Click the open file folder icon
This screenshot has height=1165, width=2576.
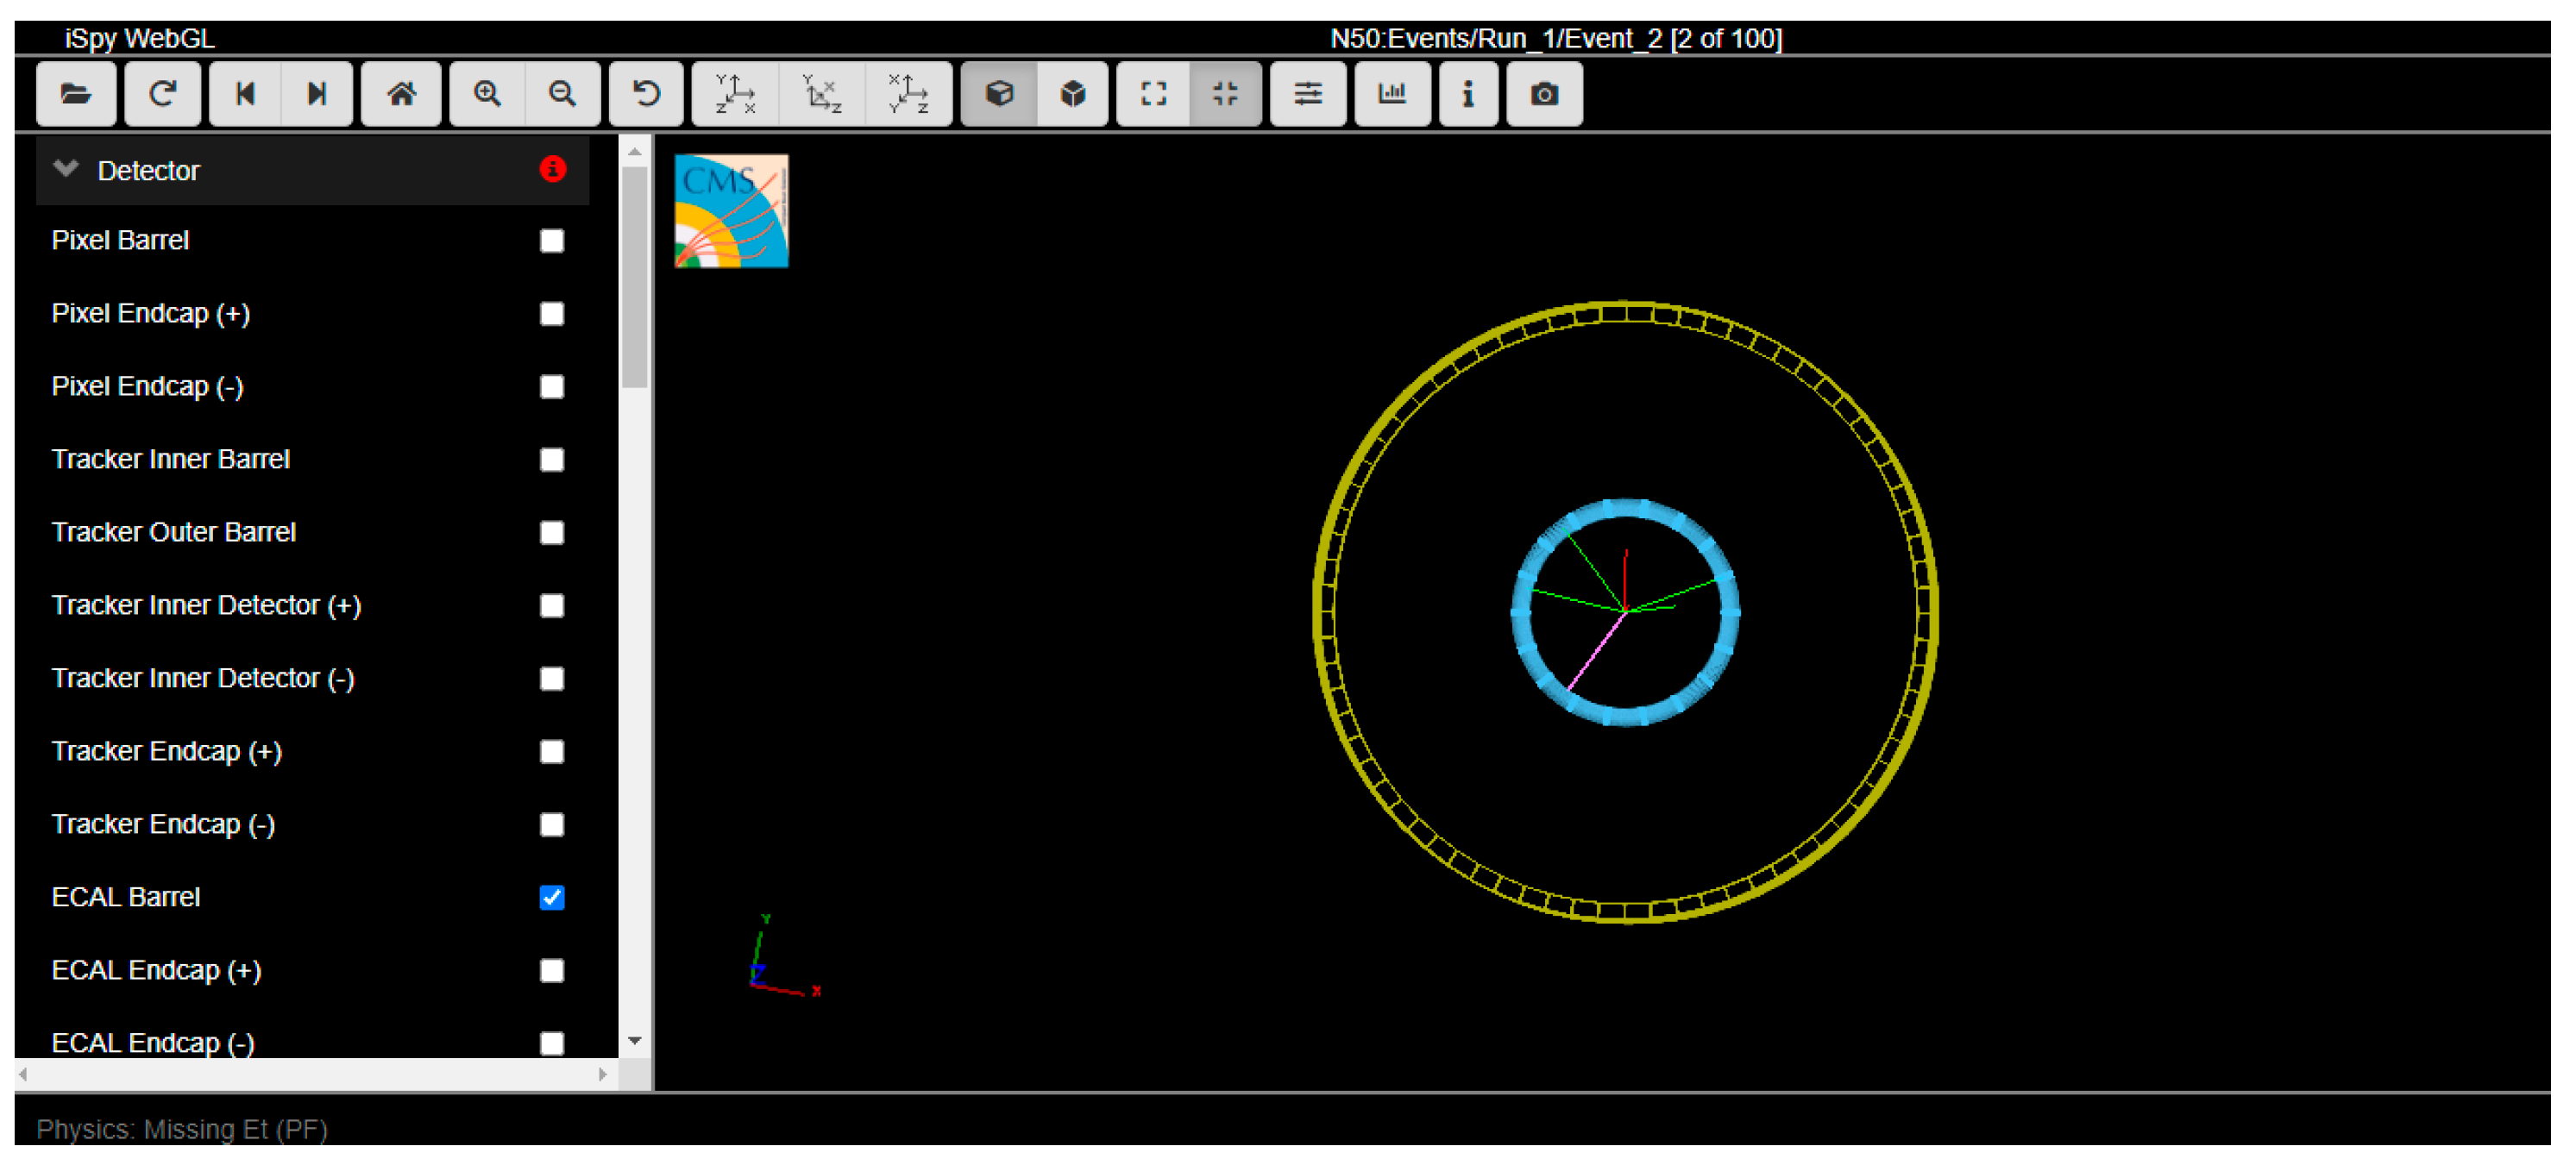pyautogui.click(x=76, y=94)
